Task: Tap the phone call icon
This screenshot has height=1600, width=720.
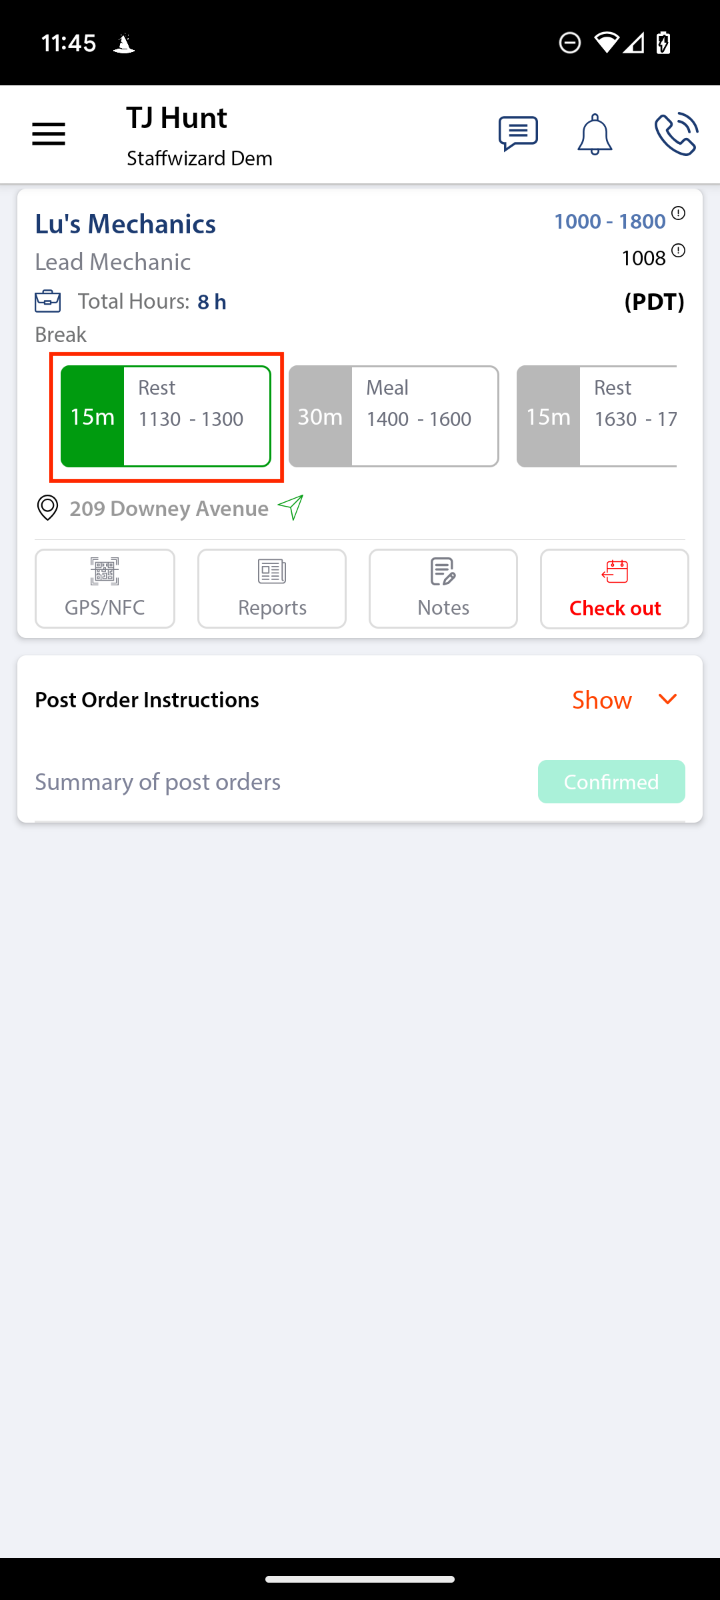Action: point(675,134)
